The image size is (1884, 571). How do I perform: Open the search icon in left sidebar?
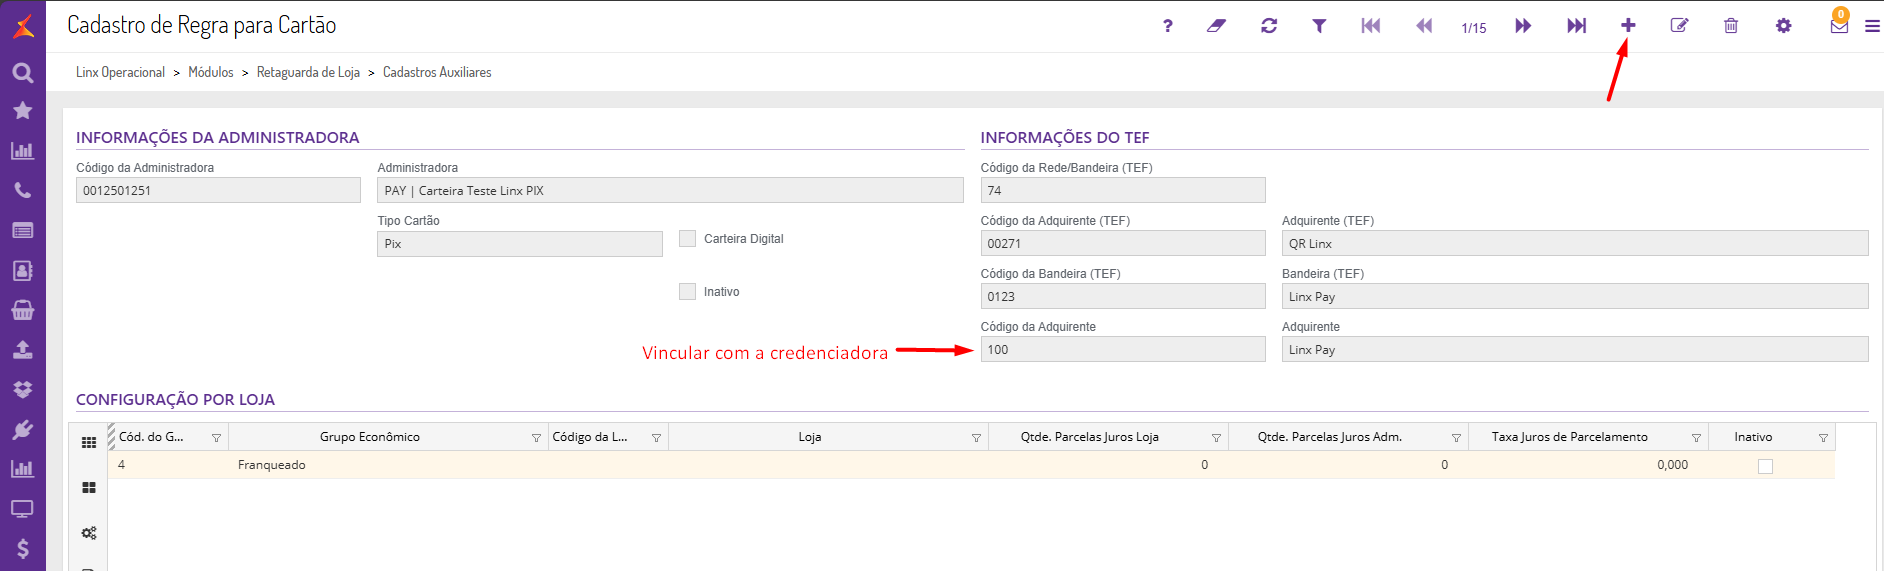pos(23,73)
